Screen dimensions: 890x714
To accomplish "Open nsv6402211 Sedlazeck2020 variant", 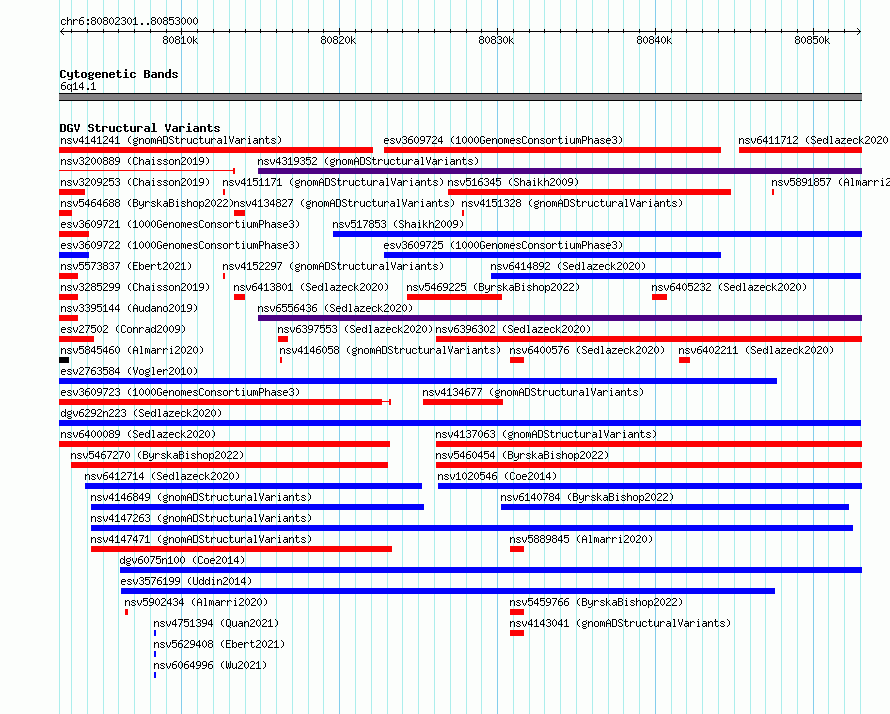I will tap(756, 350).
